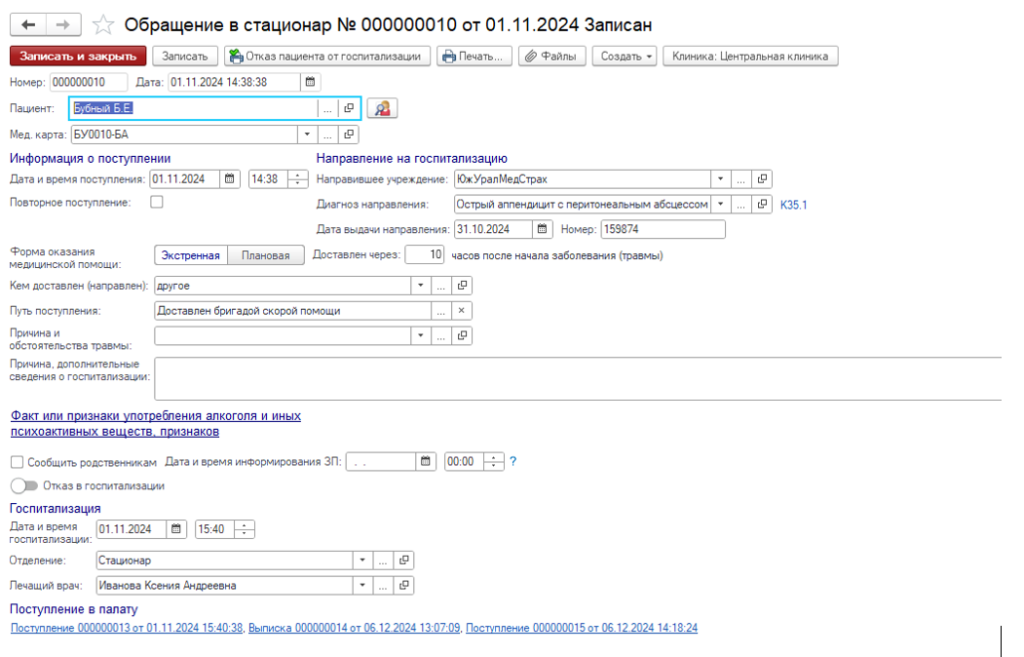Open calendar for relatives informing date

coord(426,462)
